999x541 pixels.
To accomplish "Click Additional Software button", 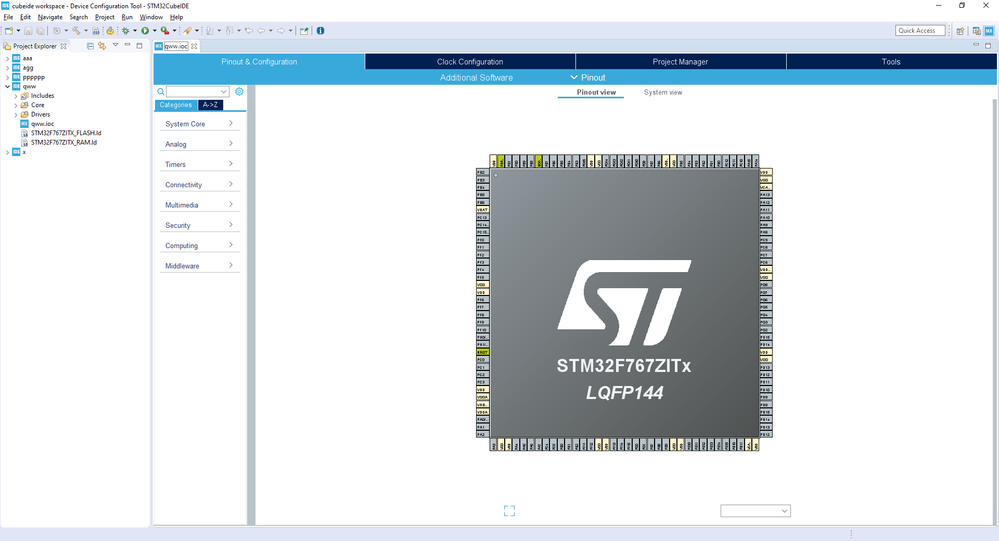I will pos(476,78).
